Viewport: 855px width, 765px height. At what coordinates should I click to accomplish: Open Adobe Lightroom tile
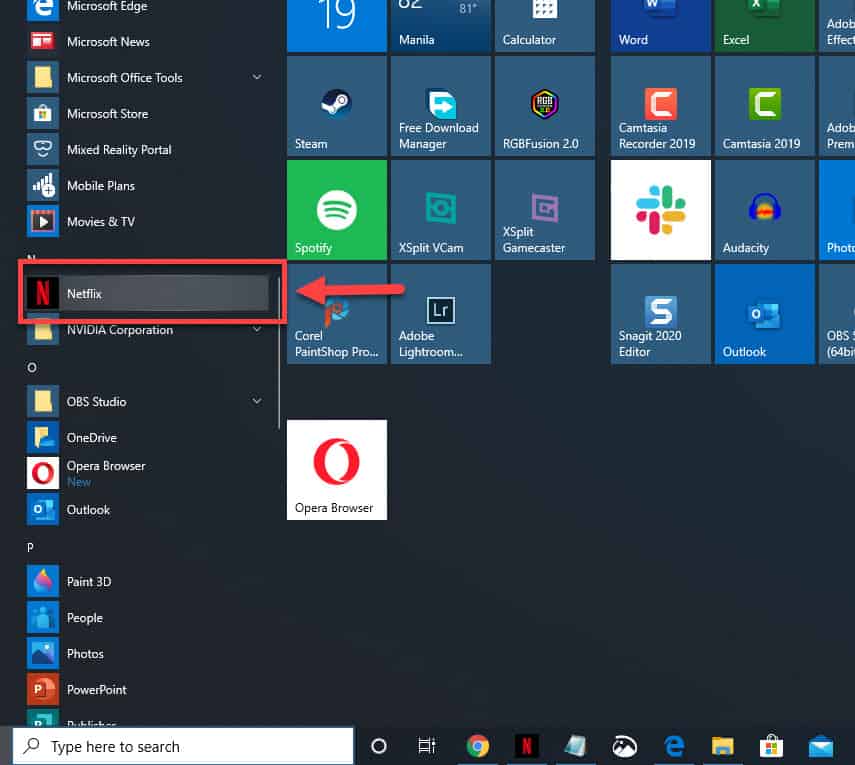click(x=440, y=314)
